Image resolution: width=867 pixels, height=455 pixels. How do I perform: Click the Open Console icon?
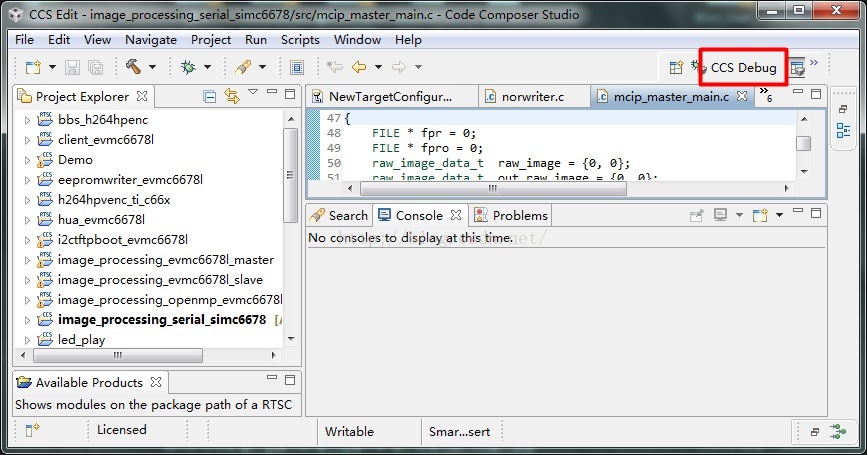(x=760, y=215)
